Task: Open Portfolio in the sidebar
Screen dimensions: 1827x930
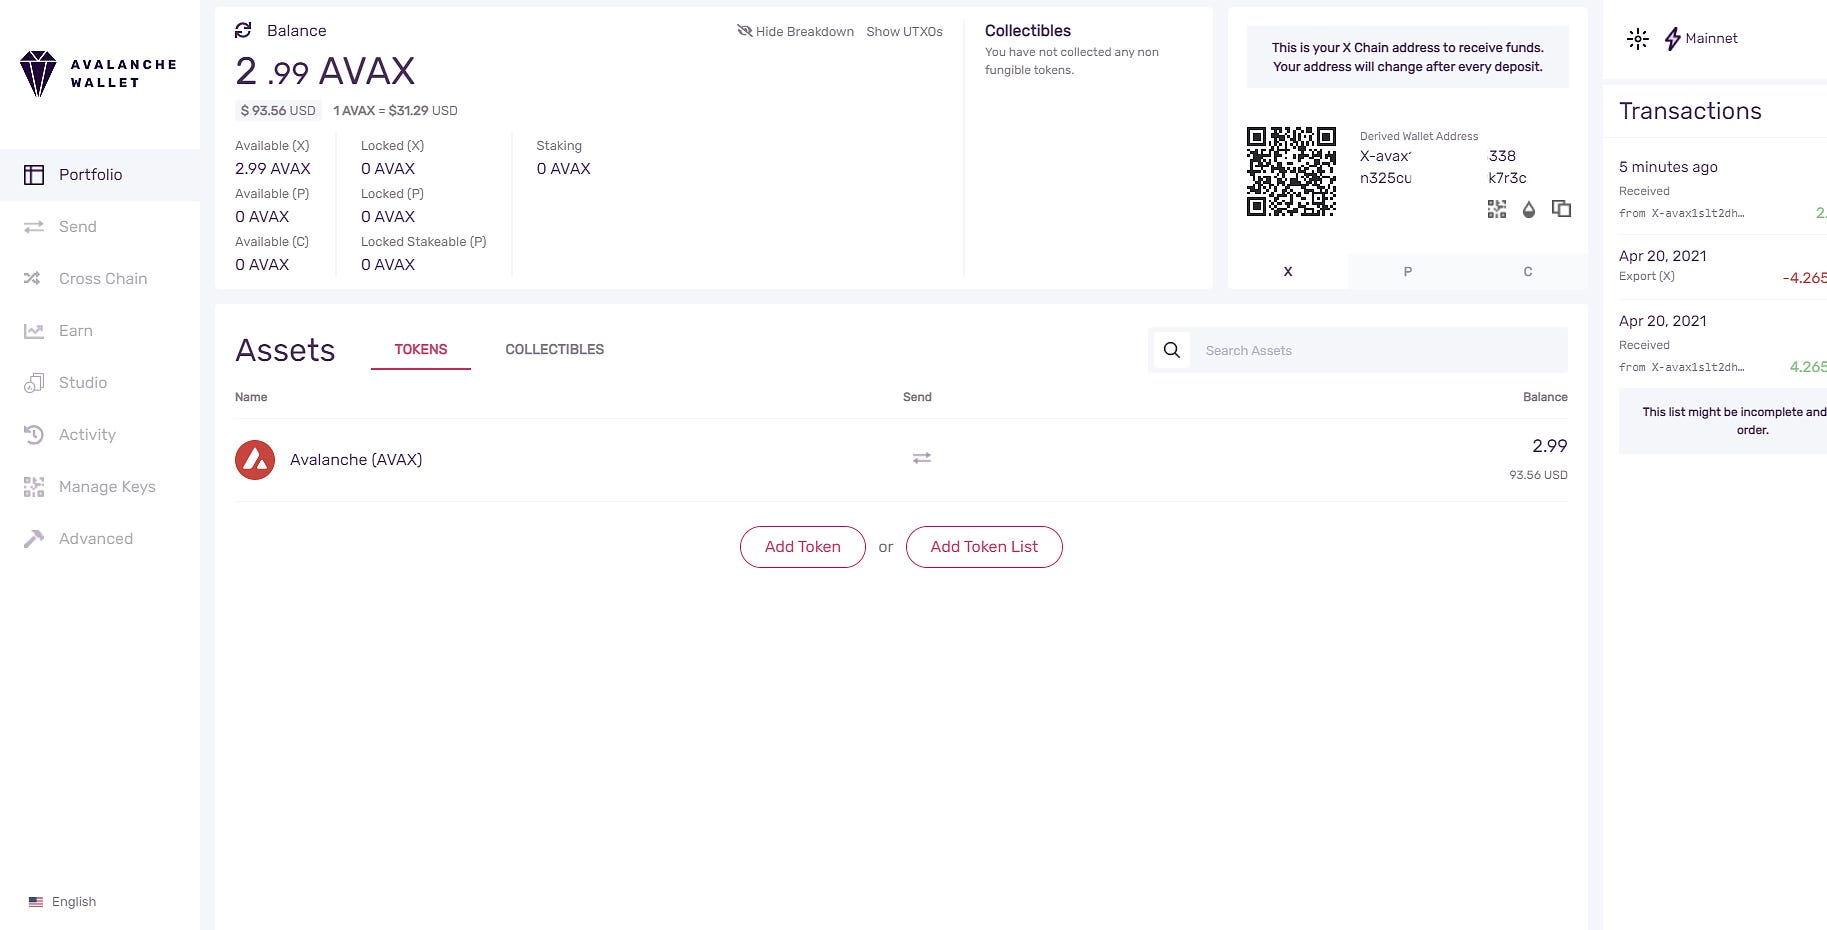Action: click(x=100, y=175)
